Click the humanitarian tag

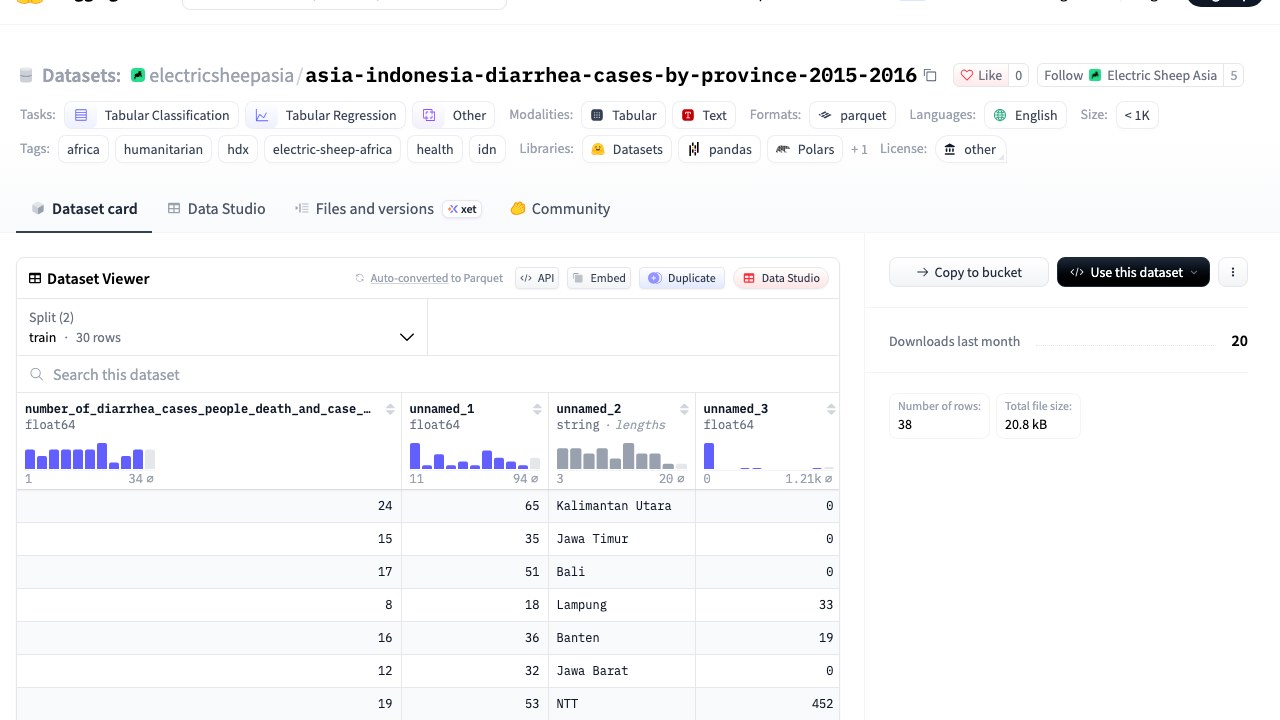pos(163,149)
